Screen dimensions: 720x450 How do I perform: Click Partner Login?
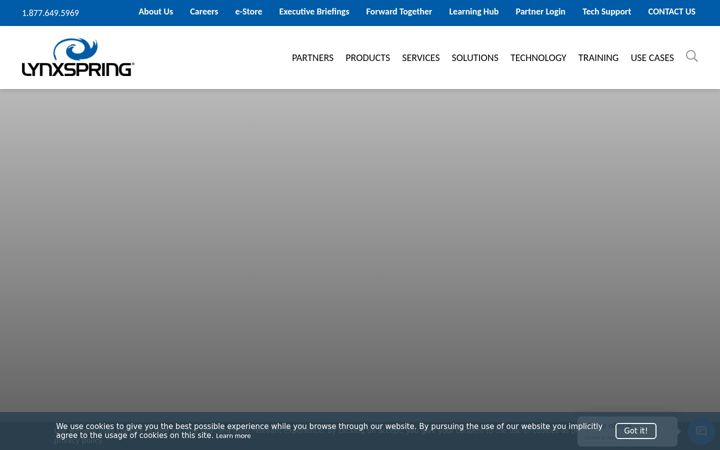(540, 12)
